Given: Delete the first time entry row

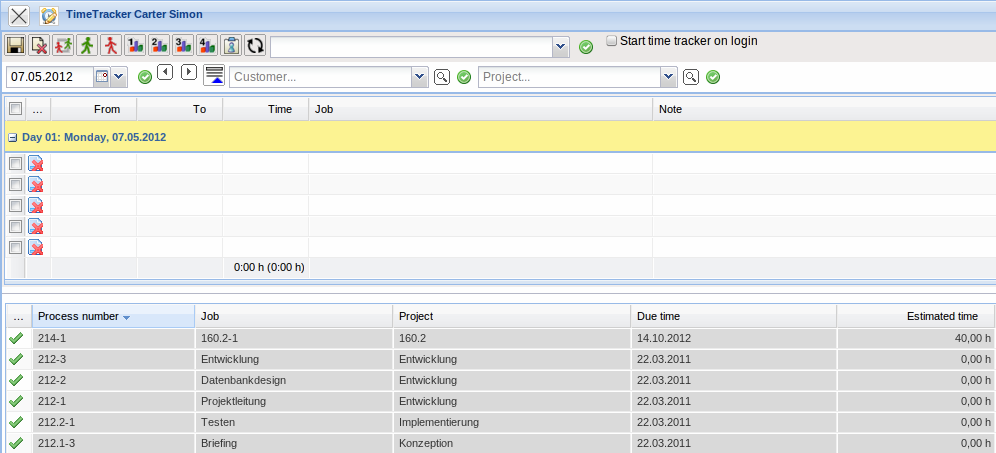Looking at the screenshot, I should (x=36, y=164).
